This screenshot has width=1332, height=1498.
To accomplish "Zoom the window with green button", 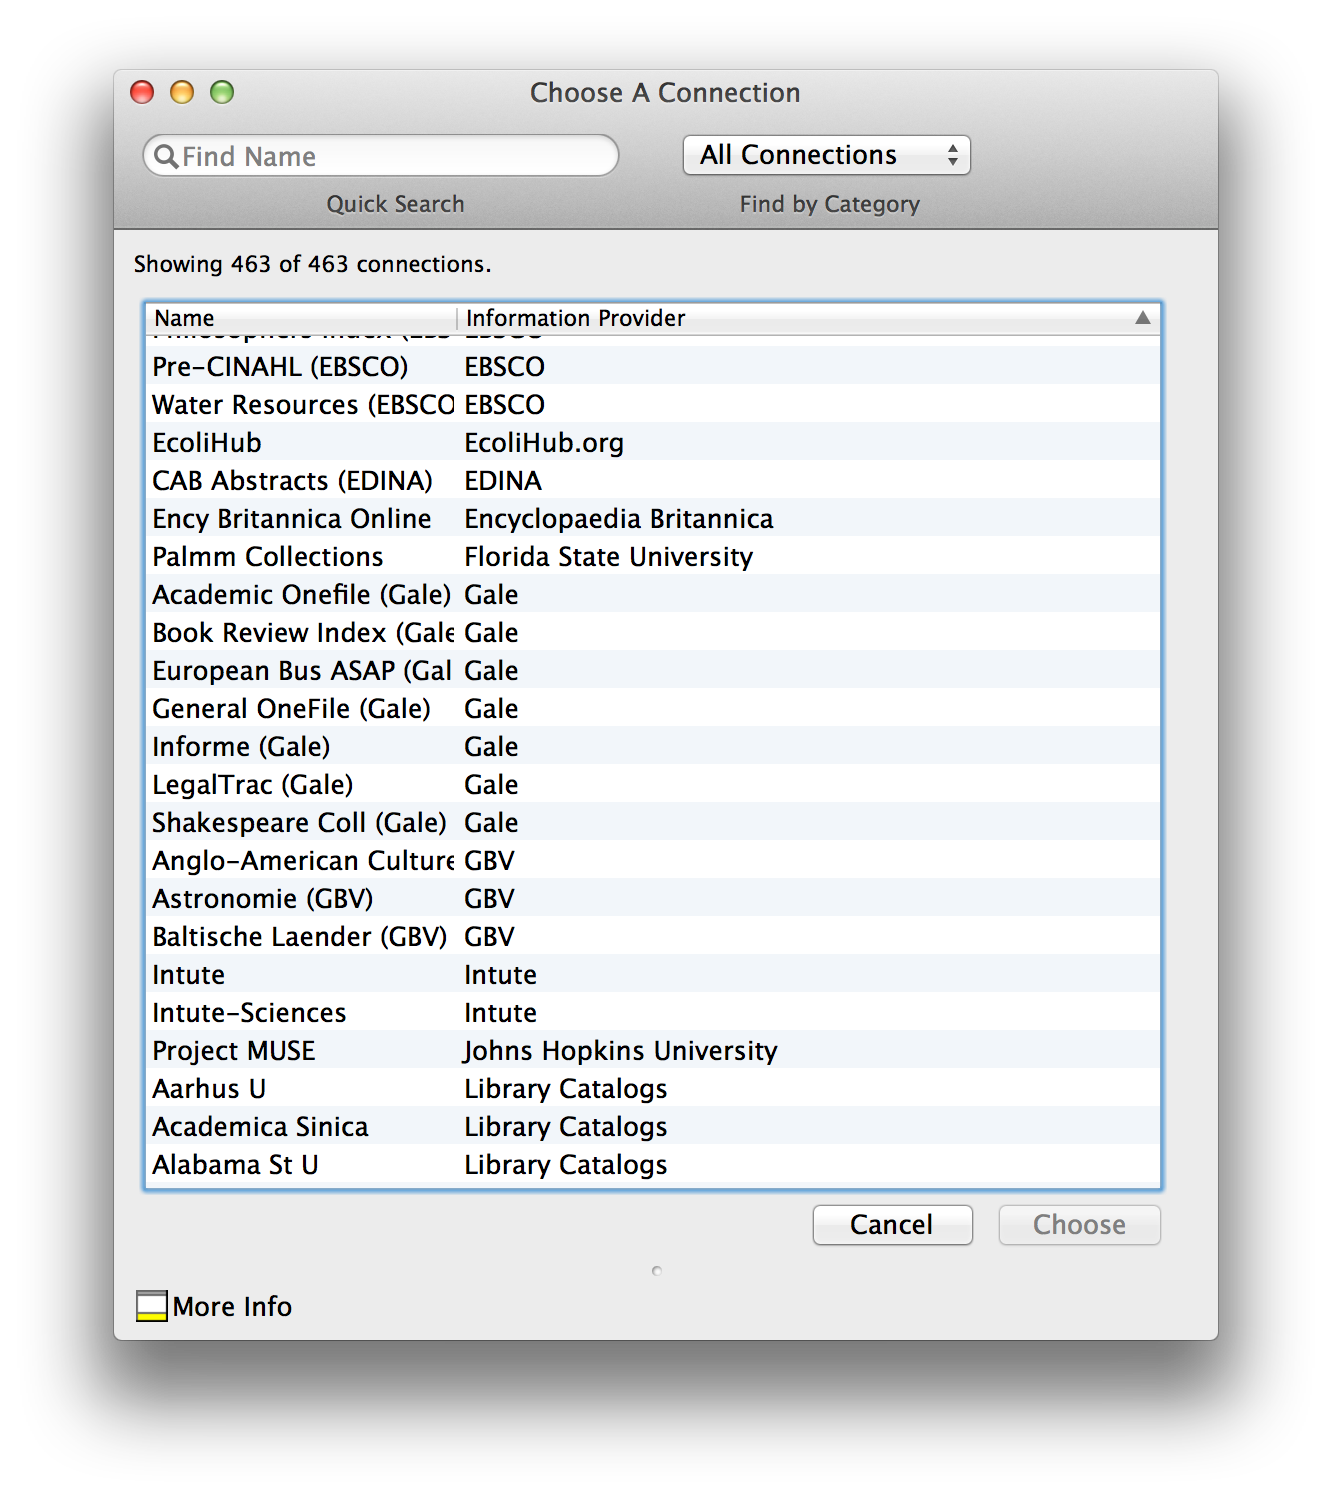I will pos(222,92).
